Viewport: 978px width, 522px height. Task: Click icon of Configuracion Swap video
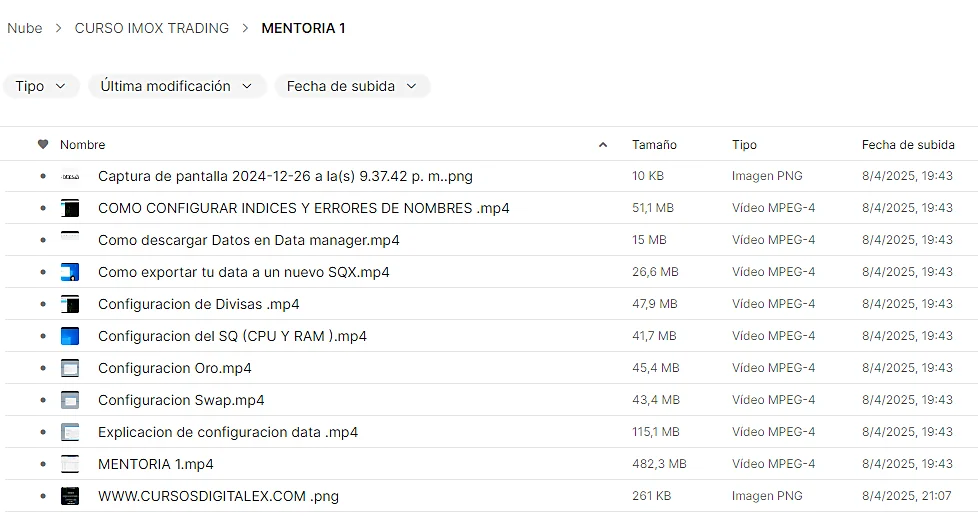(x=70, y=400)
